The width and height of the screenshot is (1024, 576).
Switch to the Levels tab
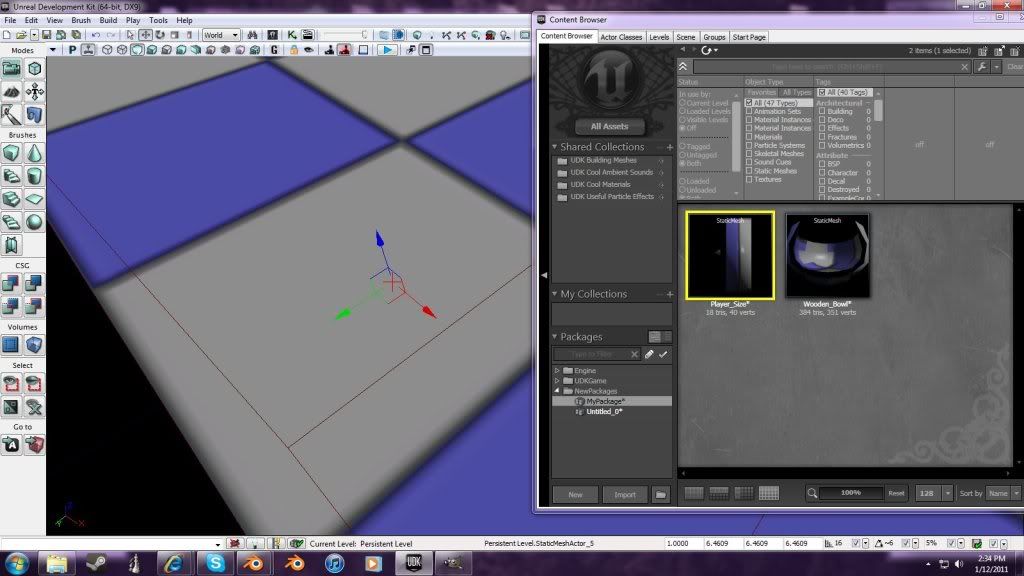(x=659, y=37)
